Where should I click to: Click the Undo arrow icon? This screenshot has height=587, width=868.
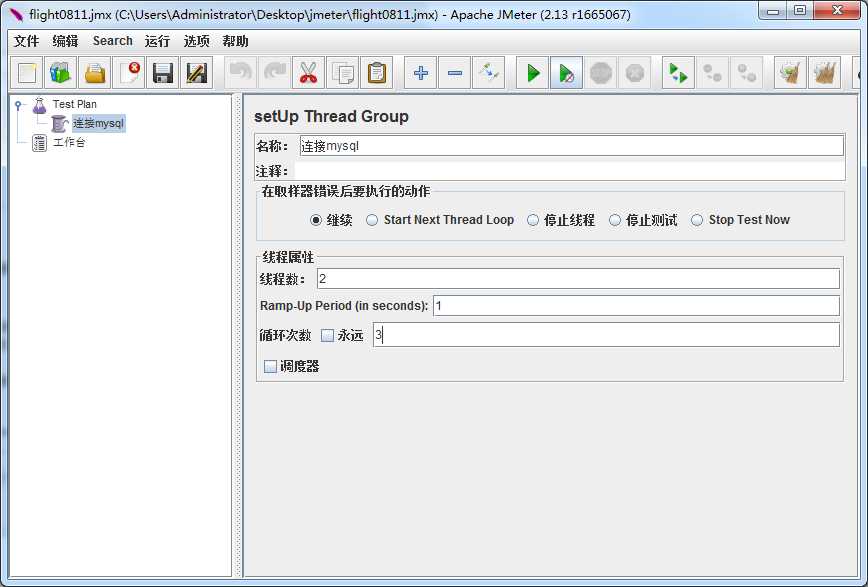tap(241, 73)
